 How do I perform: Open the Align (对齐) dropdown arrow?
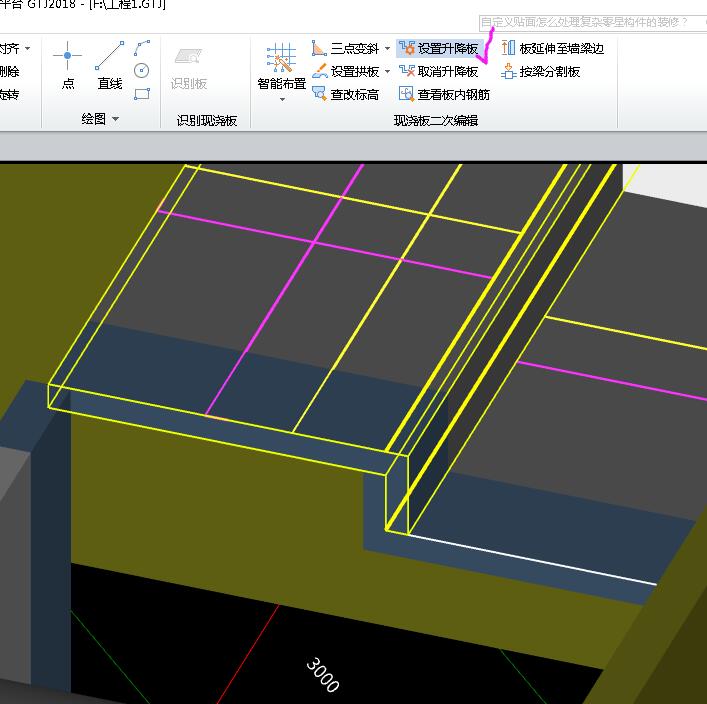coord(28,48)
